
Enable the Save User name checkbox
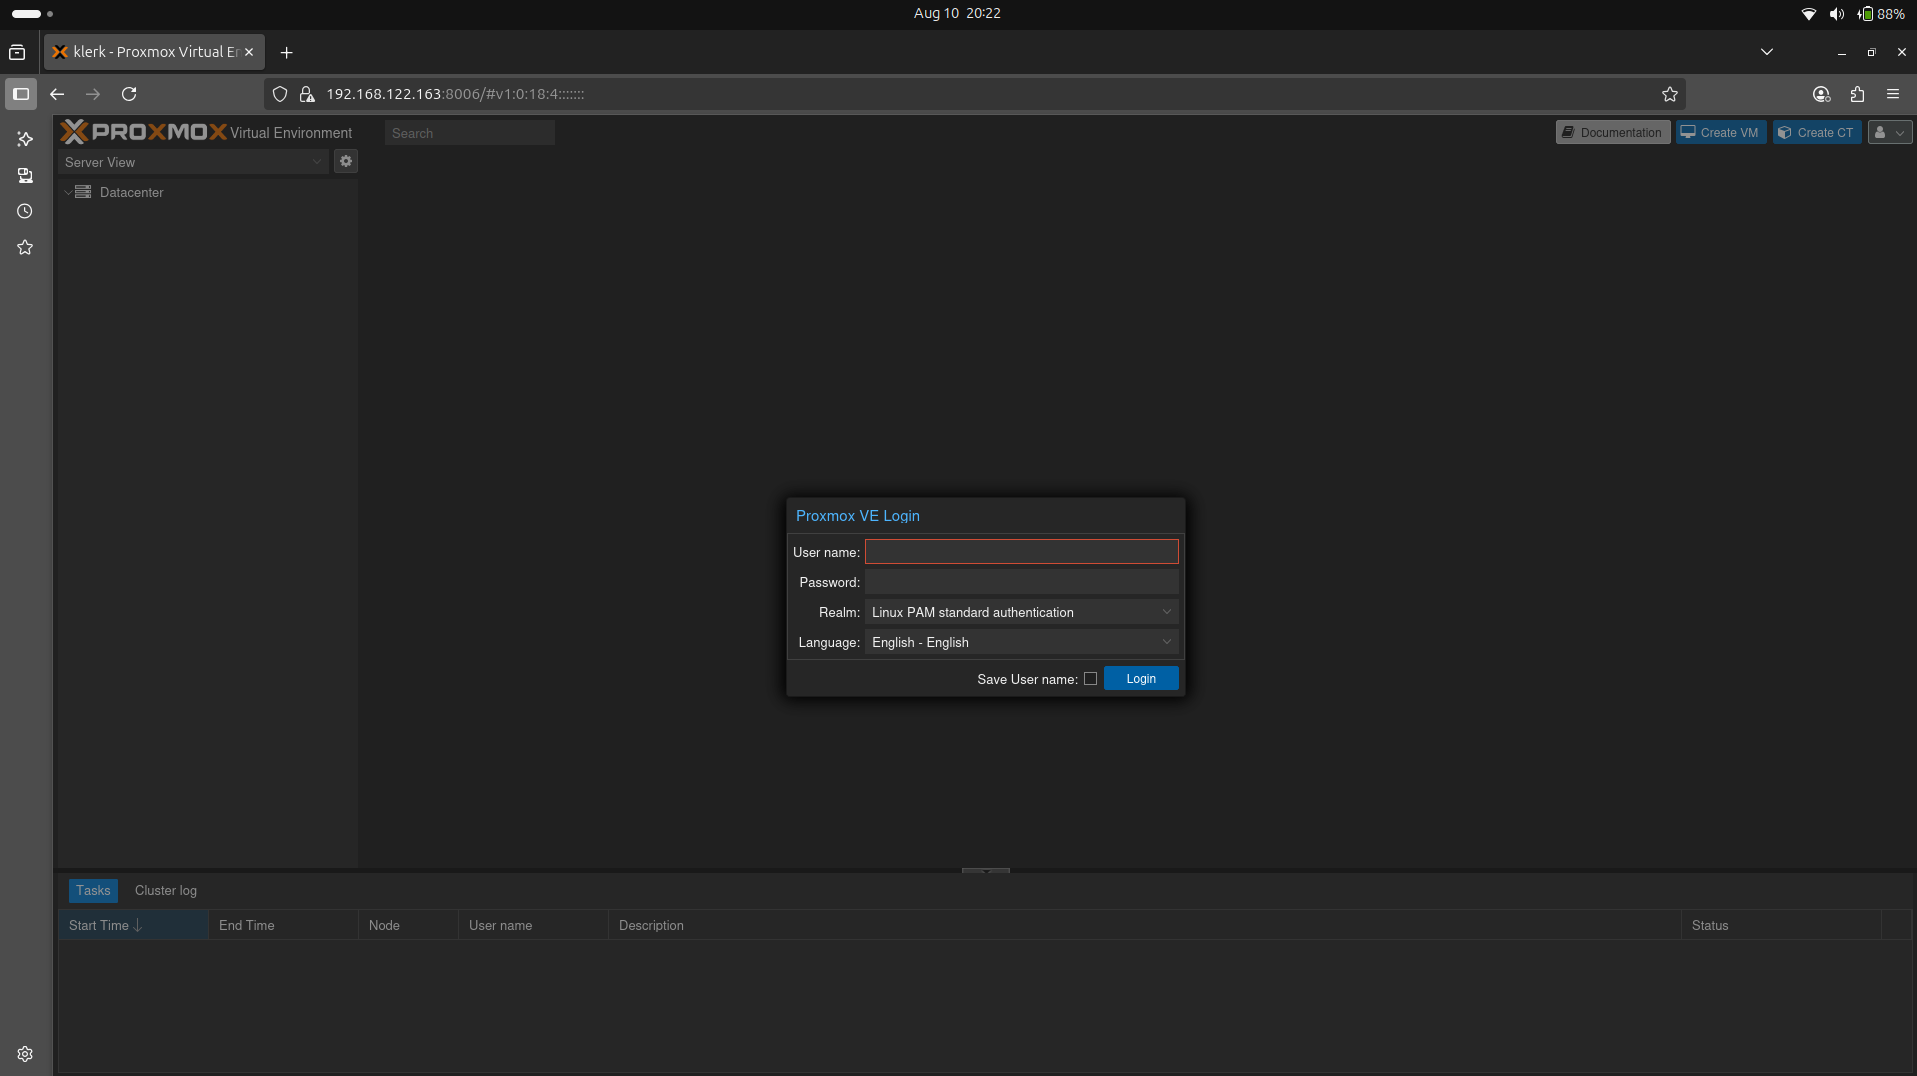click(1090, 678)
